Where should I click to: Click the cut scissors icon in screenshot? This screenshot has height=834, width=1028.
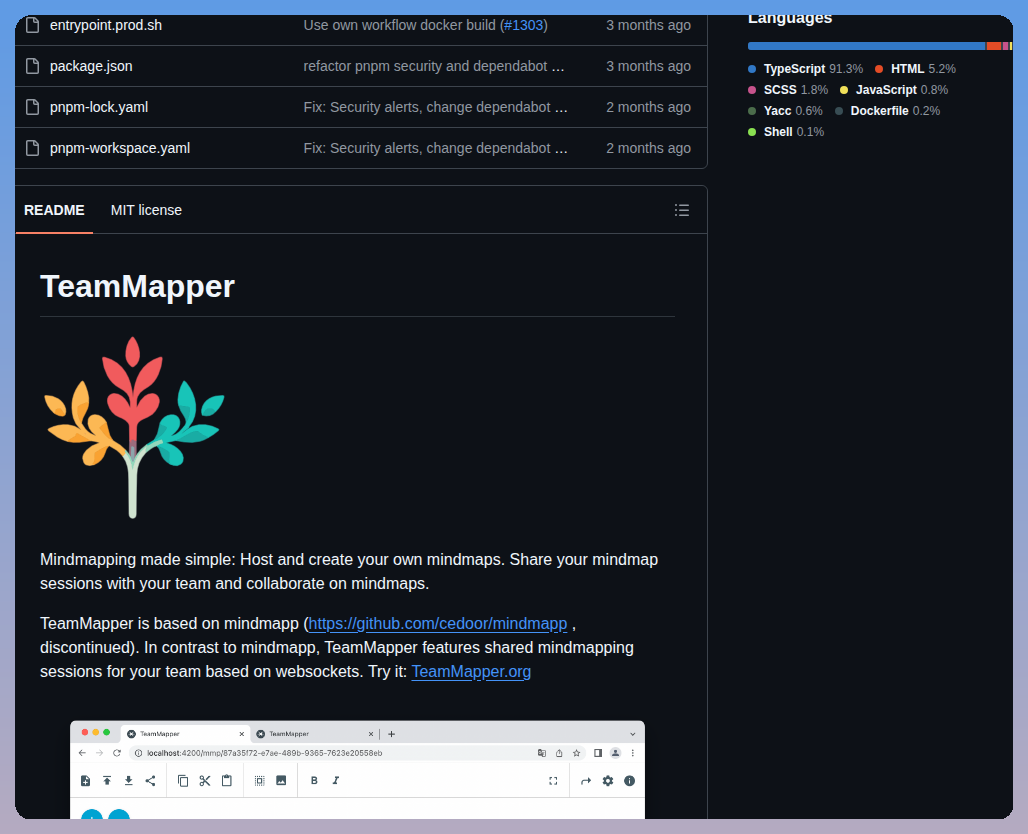pos(205,780)
